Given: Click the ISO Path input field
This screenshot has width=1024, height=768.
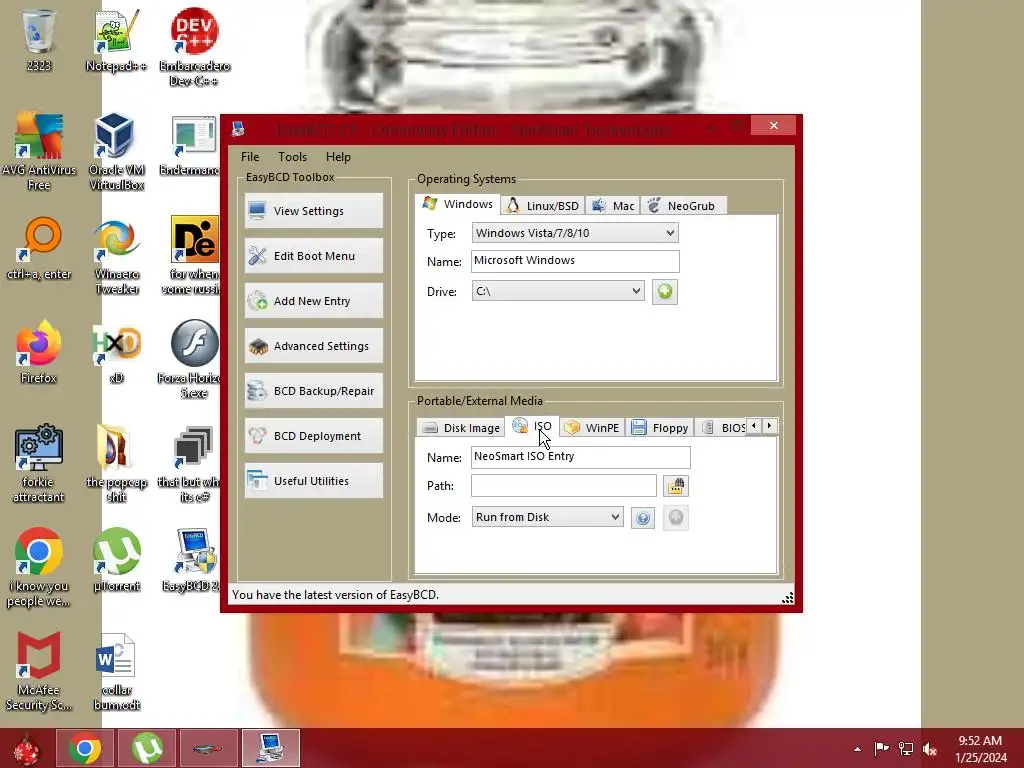Looking at the screenshot, I should pos(564,486).
